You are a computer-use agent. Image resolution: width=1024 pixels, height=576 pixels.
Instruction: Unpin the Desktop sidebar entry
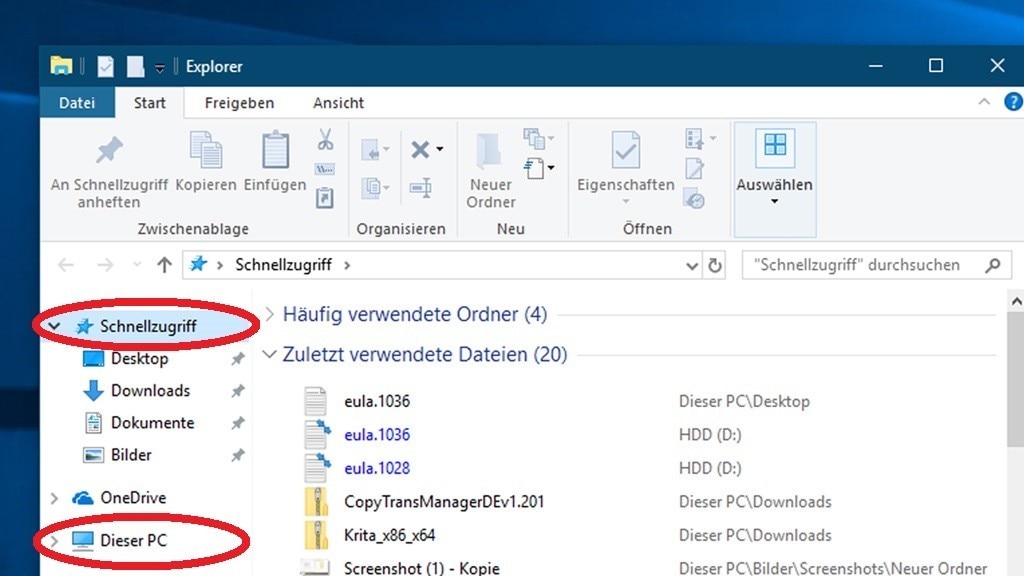point(237,358)
